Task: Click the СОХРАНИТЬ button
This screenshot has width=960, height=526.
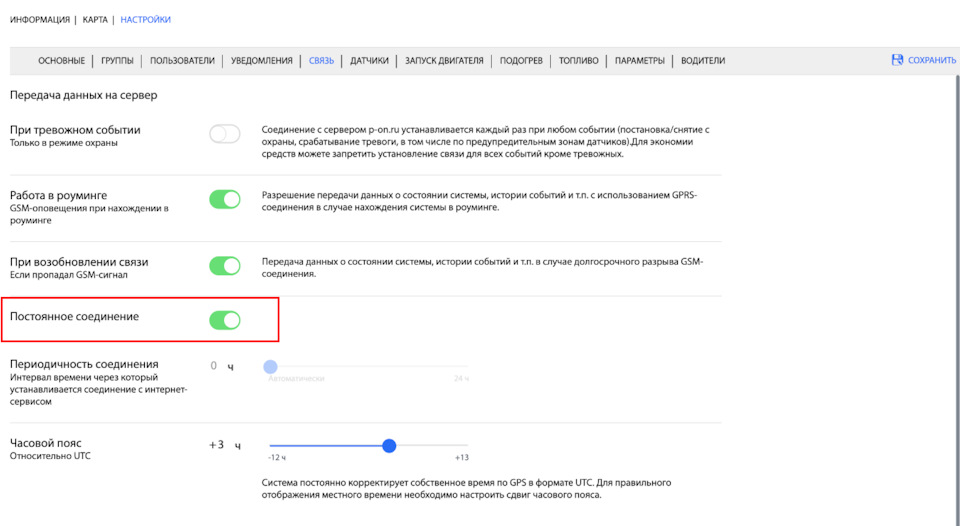Action: (931, 61)
